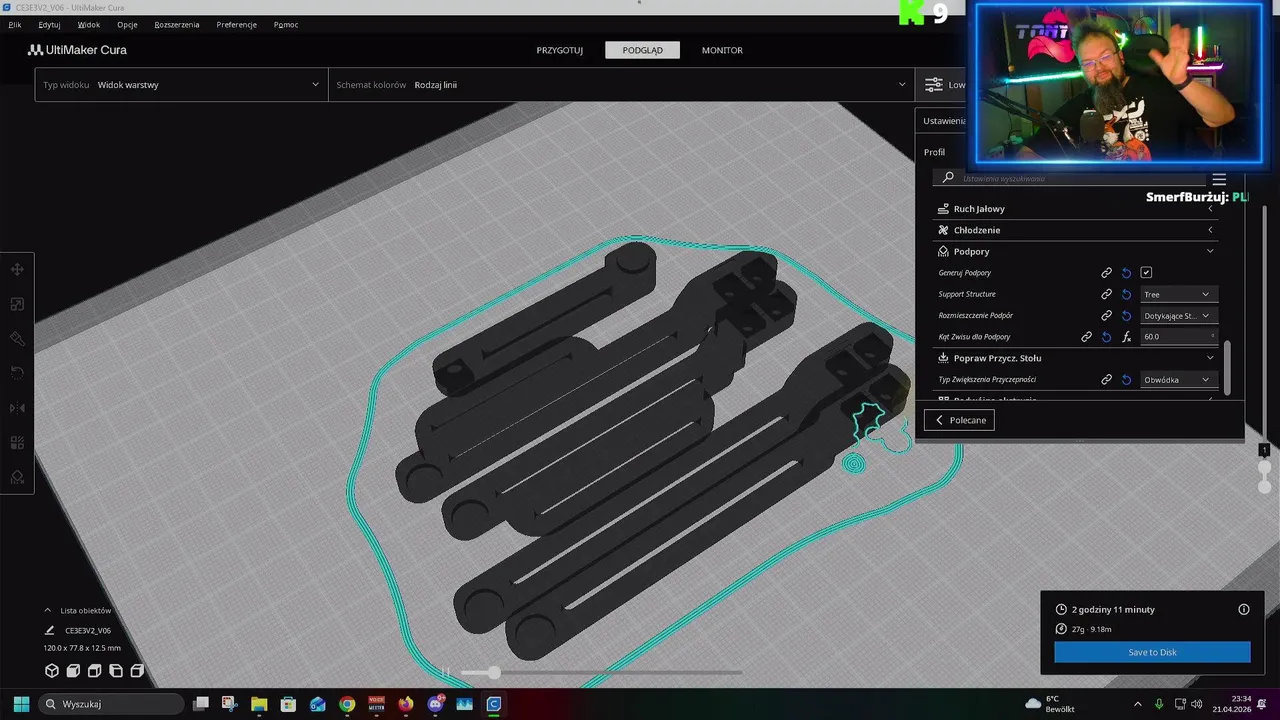Reset Kąt Zwisu dla Podpory value
Screen dimensions: 1280x720
point(1106,337)
